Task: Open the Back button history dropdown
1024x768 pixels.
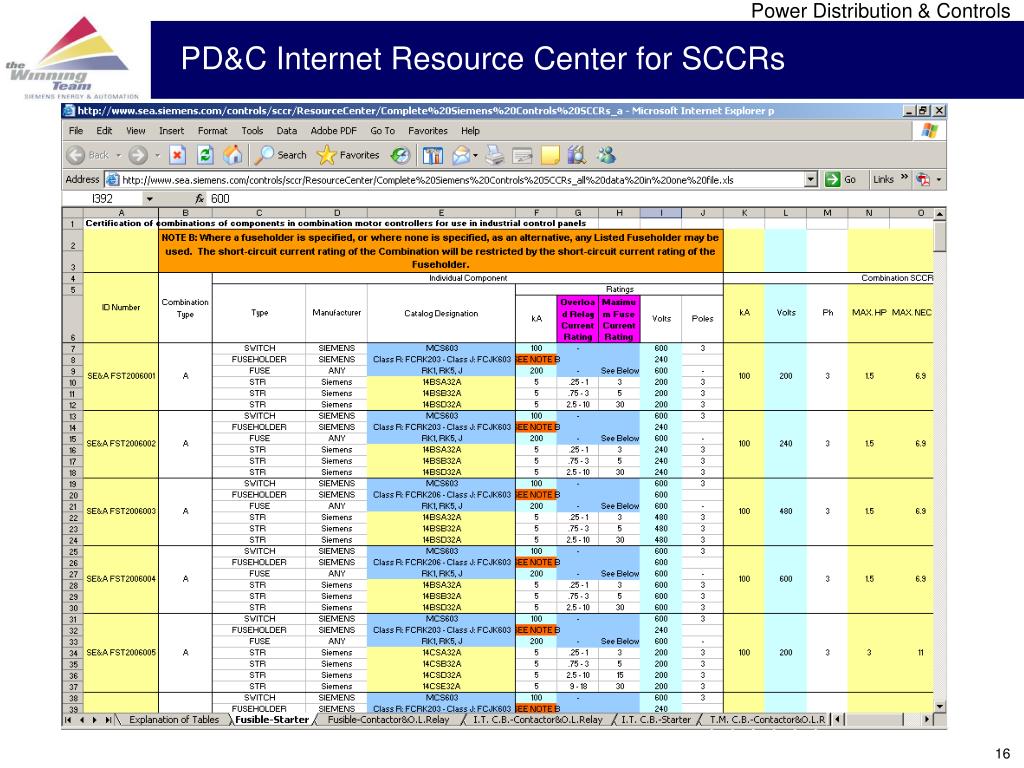Action: click(119, 155)
